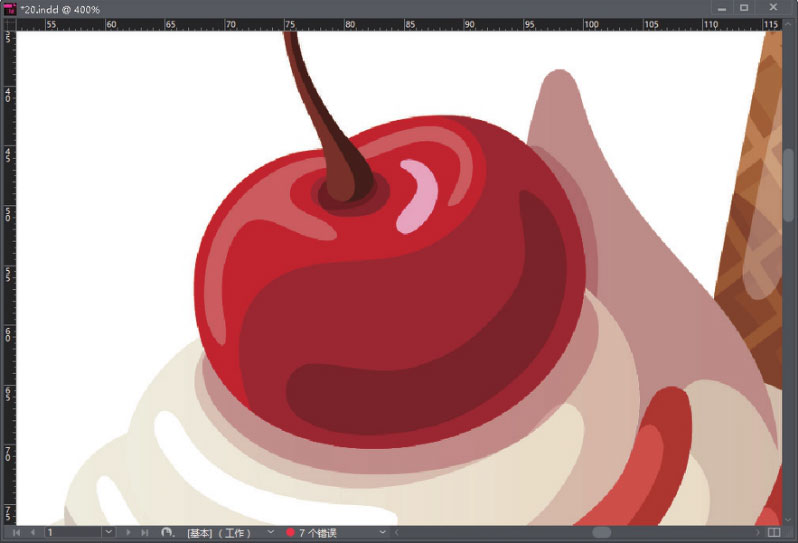
Task: Go to the previous page
Action: pyautogui.click(x=32, y=533)
